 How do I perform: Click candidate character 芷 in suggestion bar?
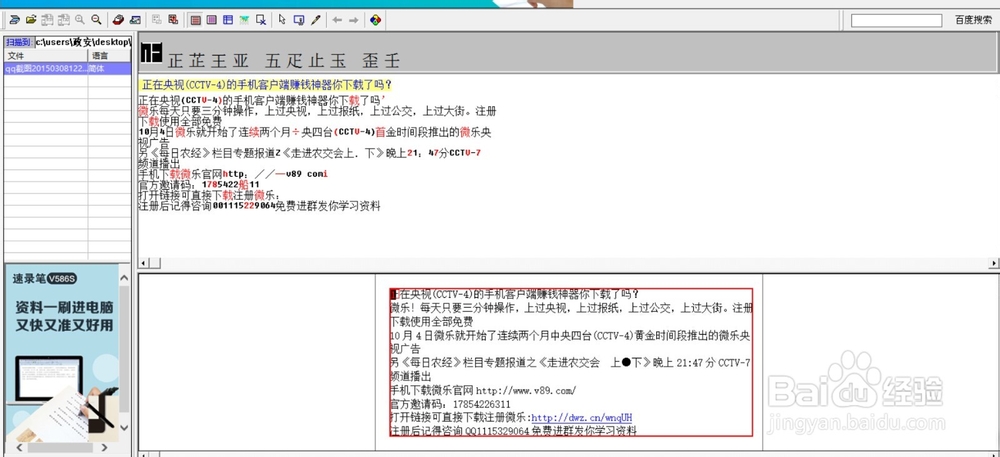(x=198, y=61)
